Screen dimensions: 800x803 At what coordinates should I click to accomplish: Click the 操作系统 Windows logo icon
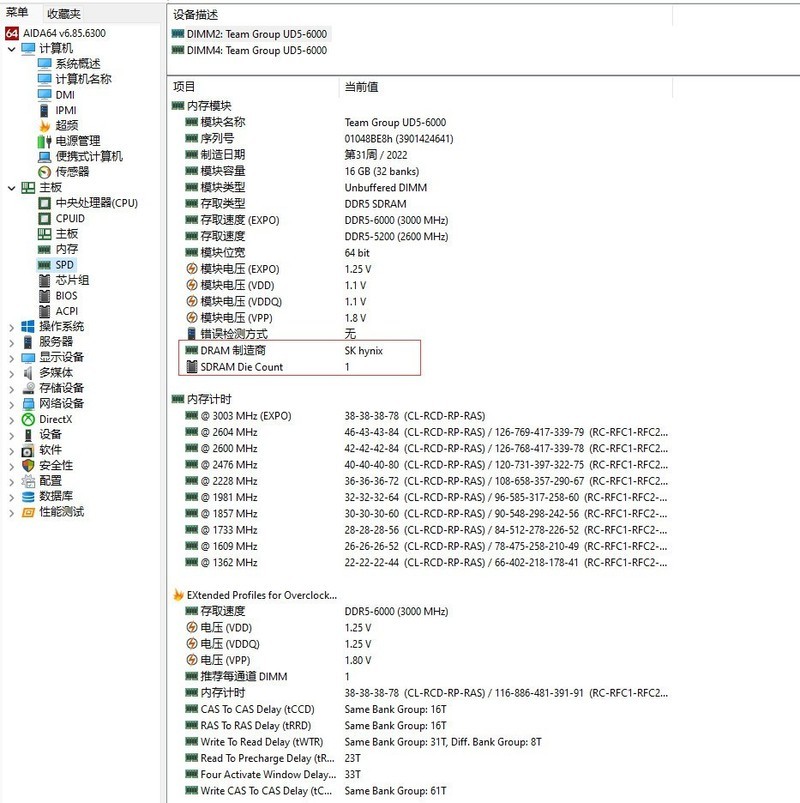pyautogui.click(x=28, y=327)
